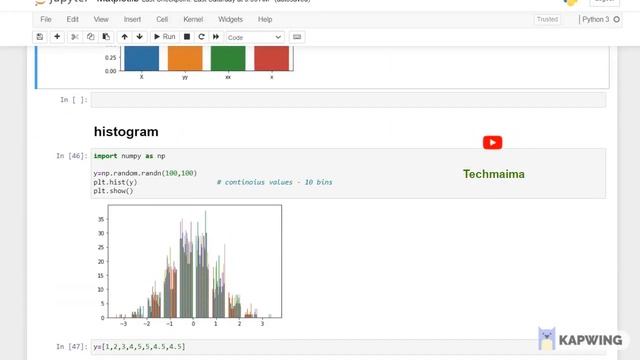Click the kernel idle circle icon
This screenshot has height=360, width=640.
[616, 19]
